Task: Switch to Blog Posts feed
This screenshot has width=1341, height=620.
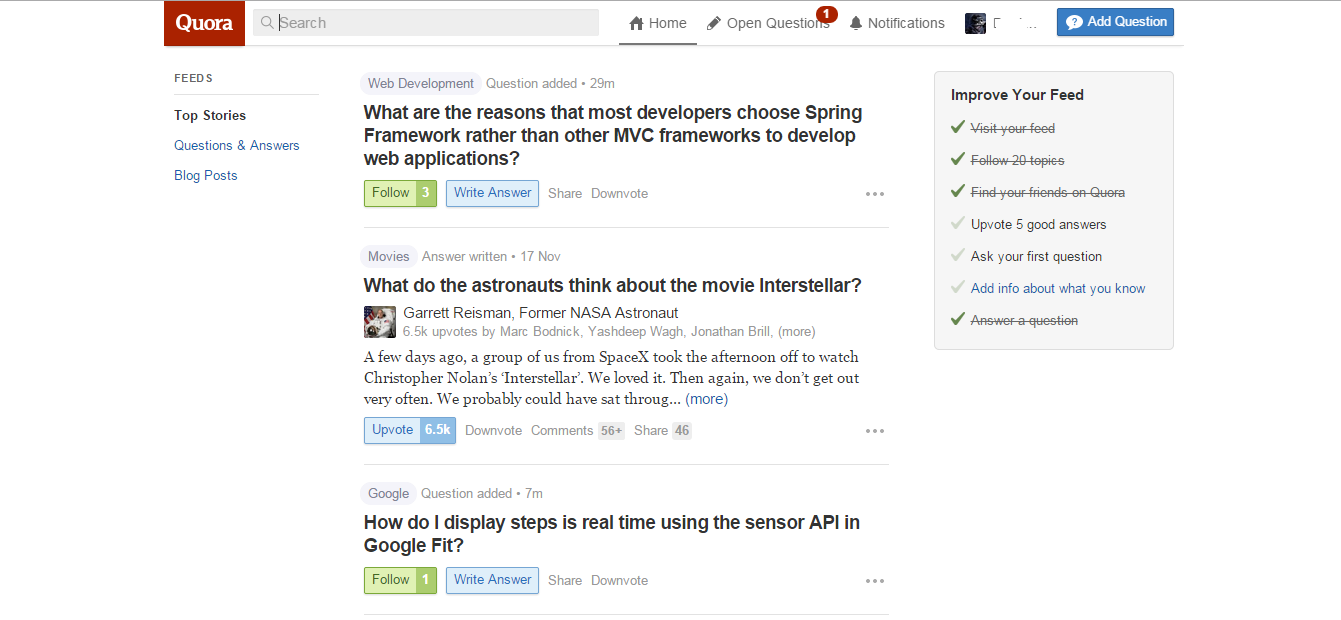Action: point(205,175)
